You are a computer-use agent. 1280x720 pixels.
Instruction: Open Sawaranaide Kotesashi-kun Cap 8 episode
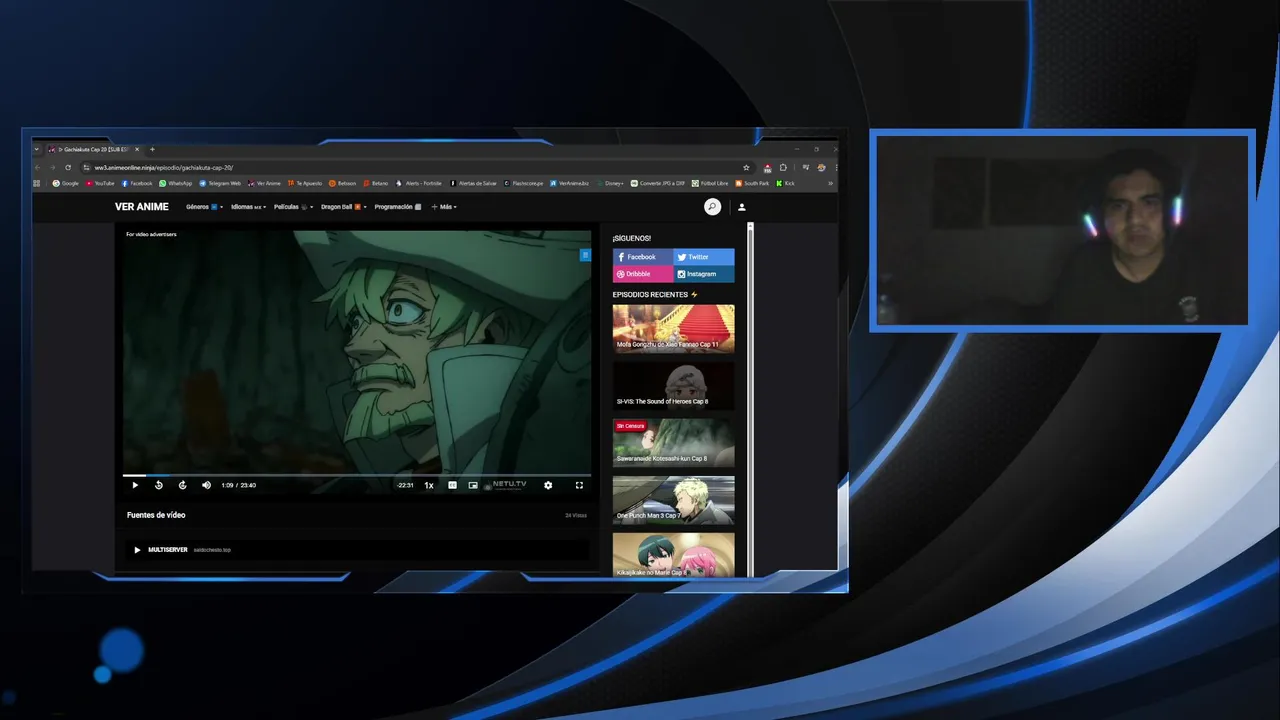(x=673, y=443)
